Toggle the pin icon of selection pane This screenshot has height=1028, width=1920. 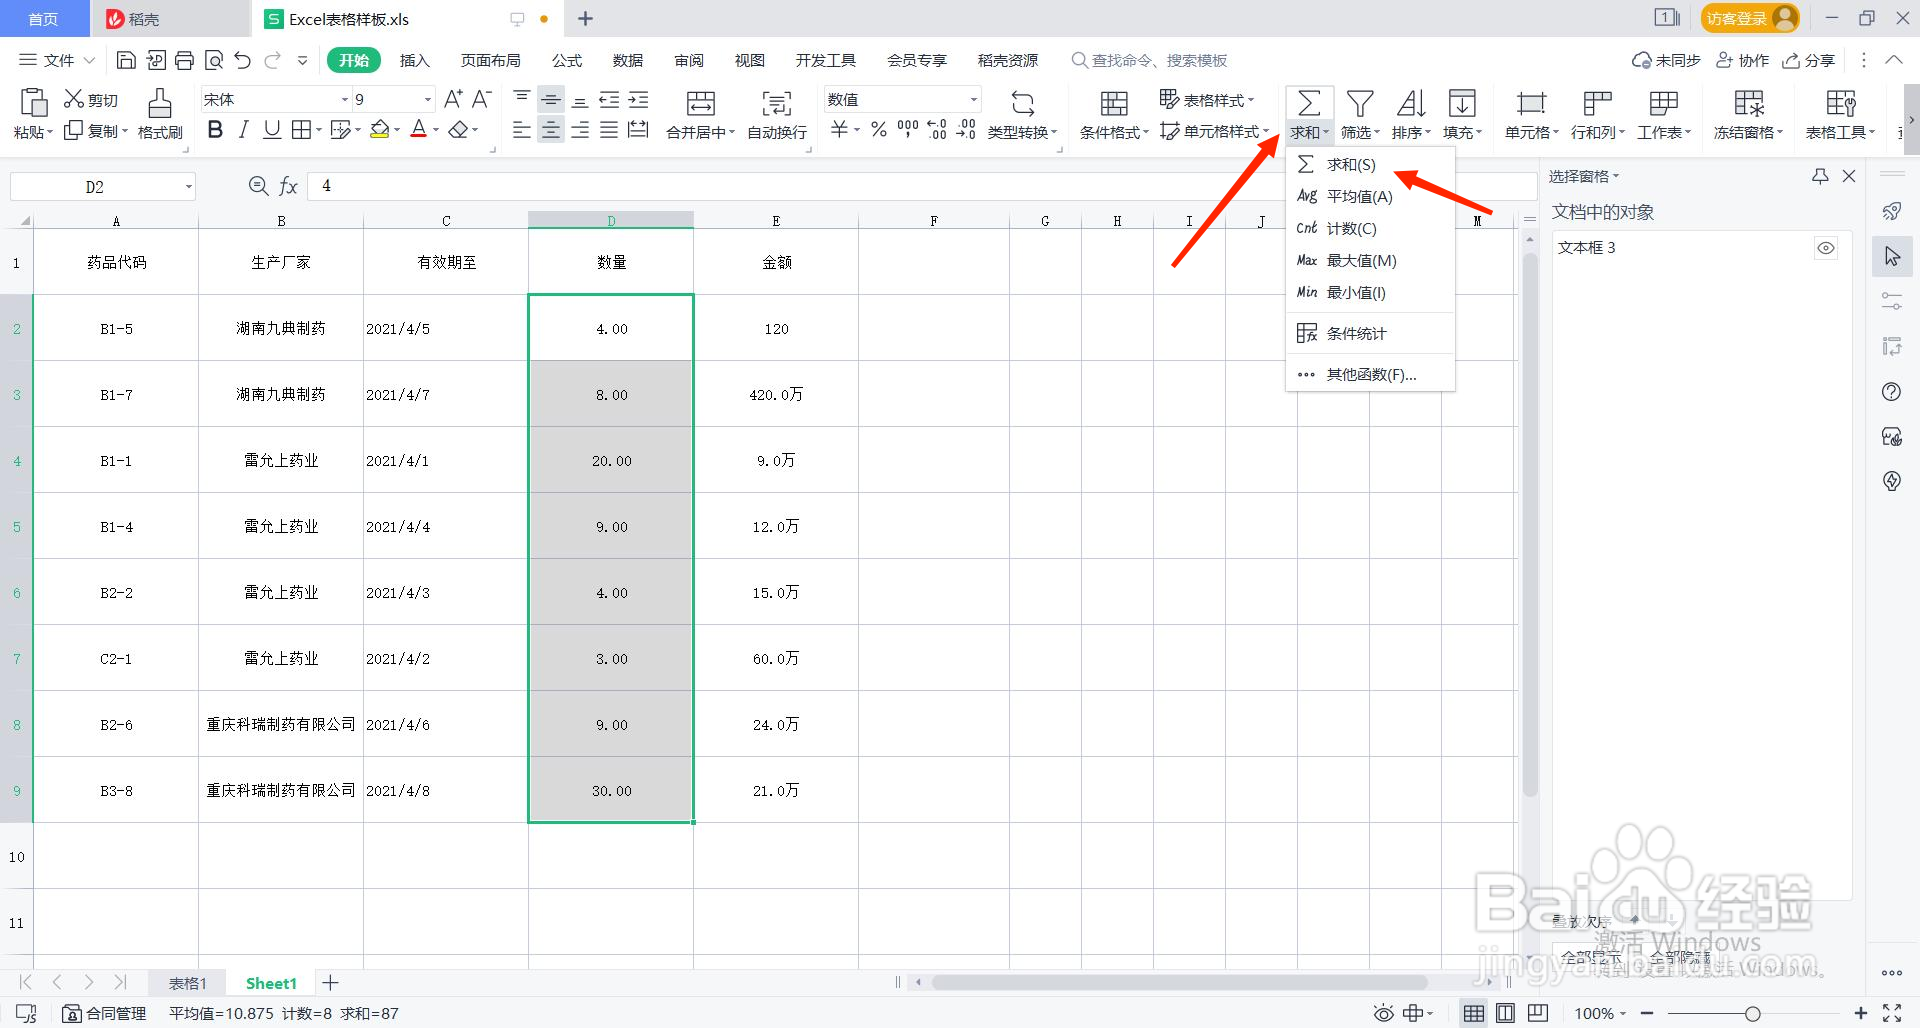point(1820,176)
